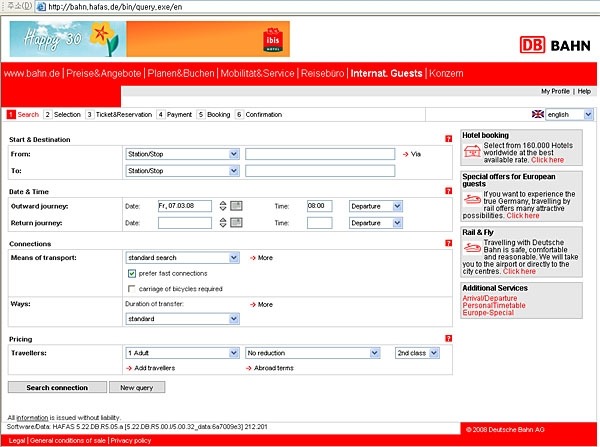
Task: Open the 1 Adult travellers dropdown
Action: click(x=183, y=353)
